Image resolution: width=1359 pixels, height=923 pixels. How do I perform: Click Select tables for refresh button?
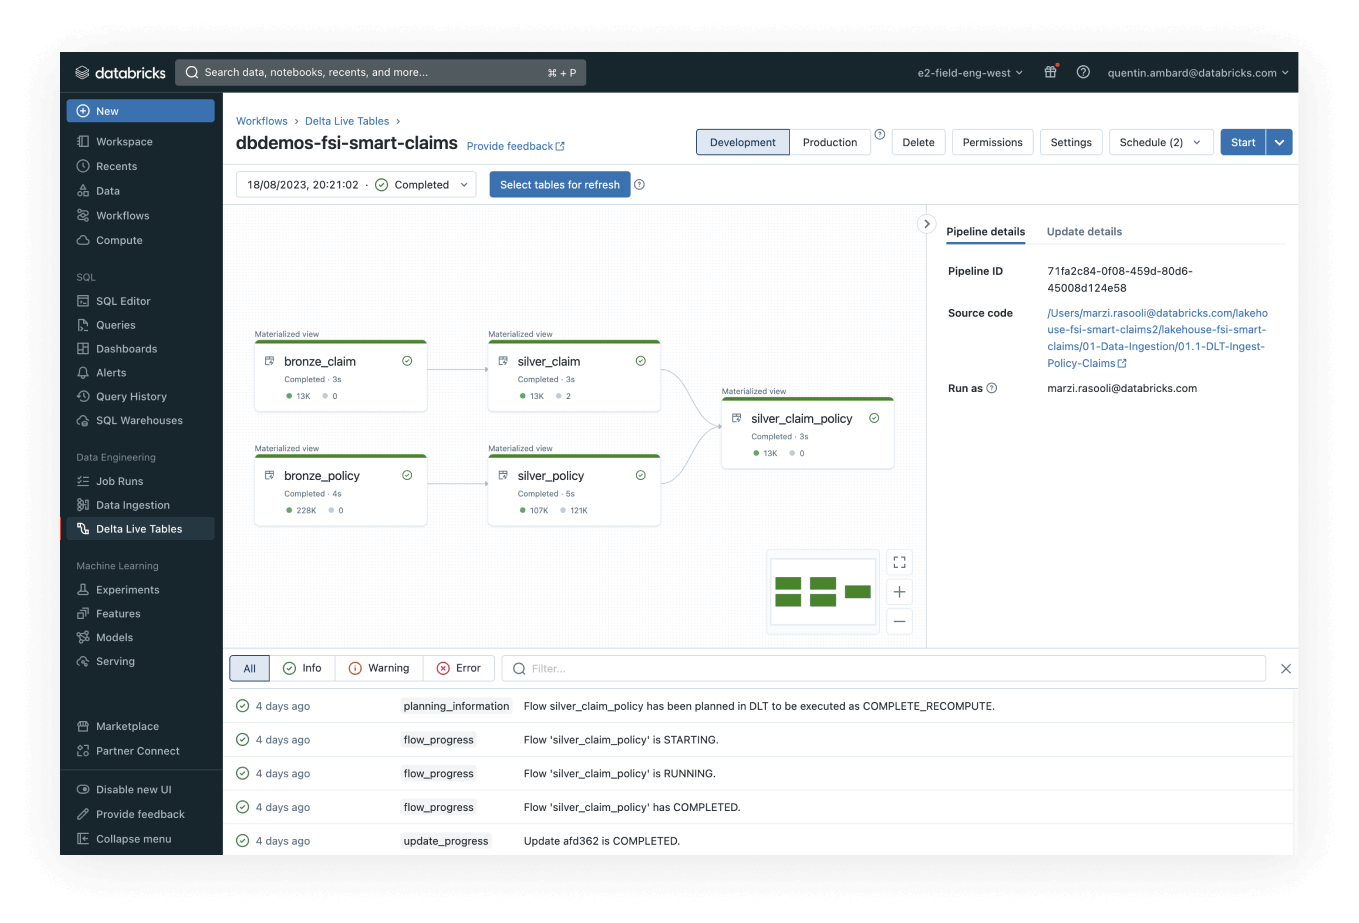pos(559,185)
